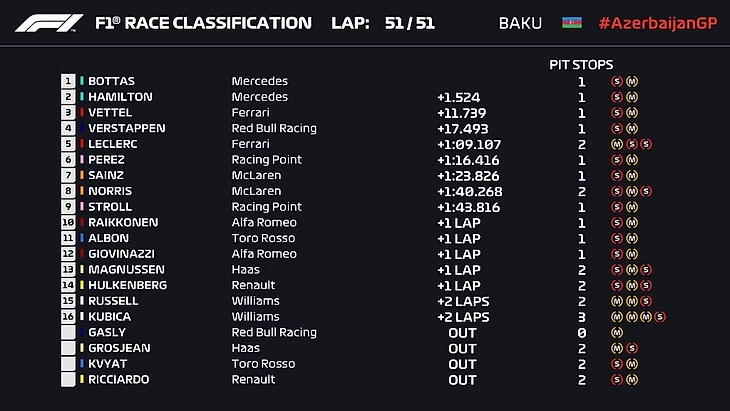Screen dimensions: 730x411
Task: Click the first soft tyre icon for Hamilton
Action: (x=617, y=97)
